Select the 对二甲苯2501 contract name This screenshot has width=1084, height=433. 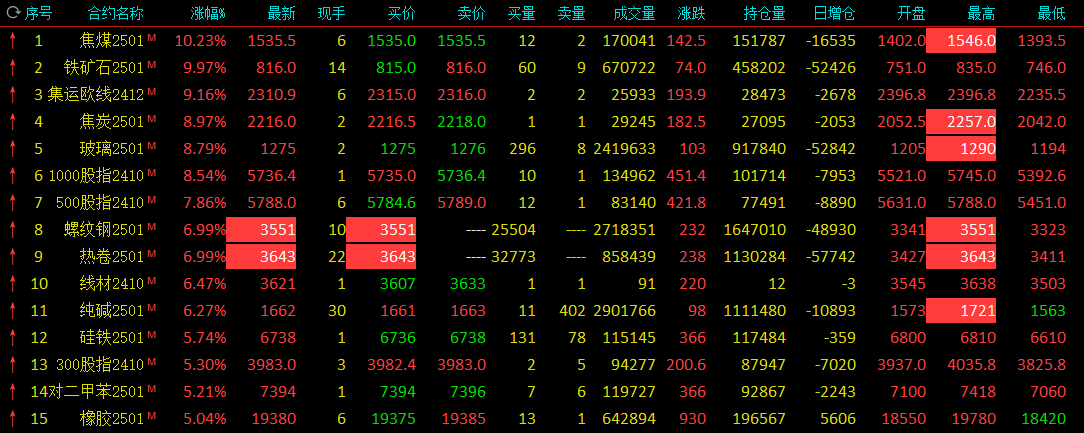point(96,391)
